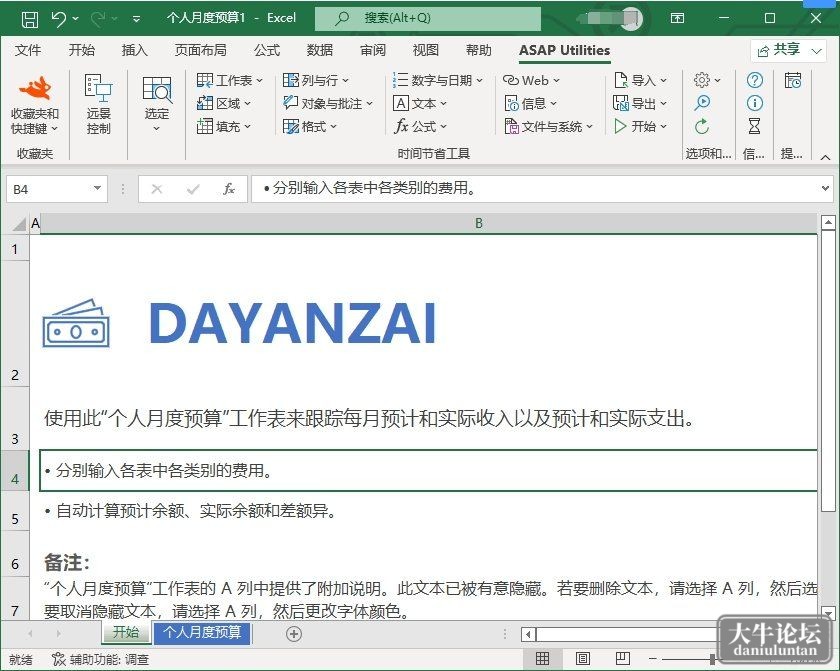Image resolution: width=840 pixels, height=671 pixels.
Task: Click the circled info icon in ribbon
Action: tap(754, 103)
